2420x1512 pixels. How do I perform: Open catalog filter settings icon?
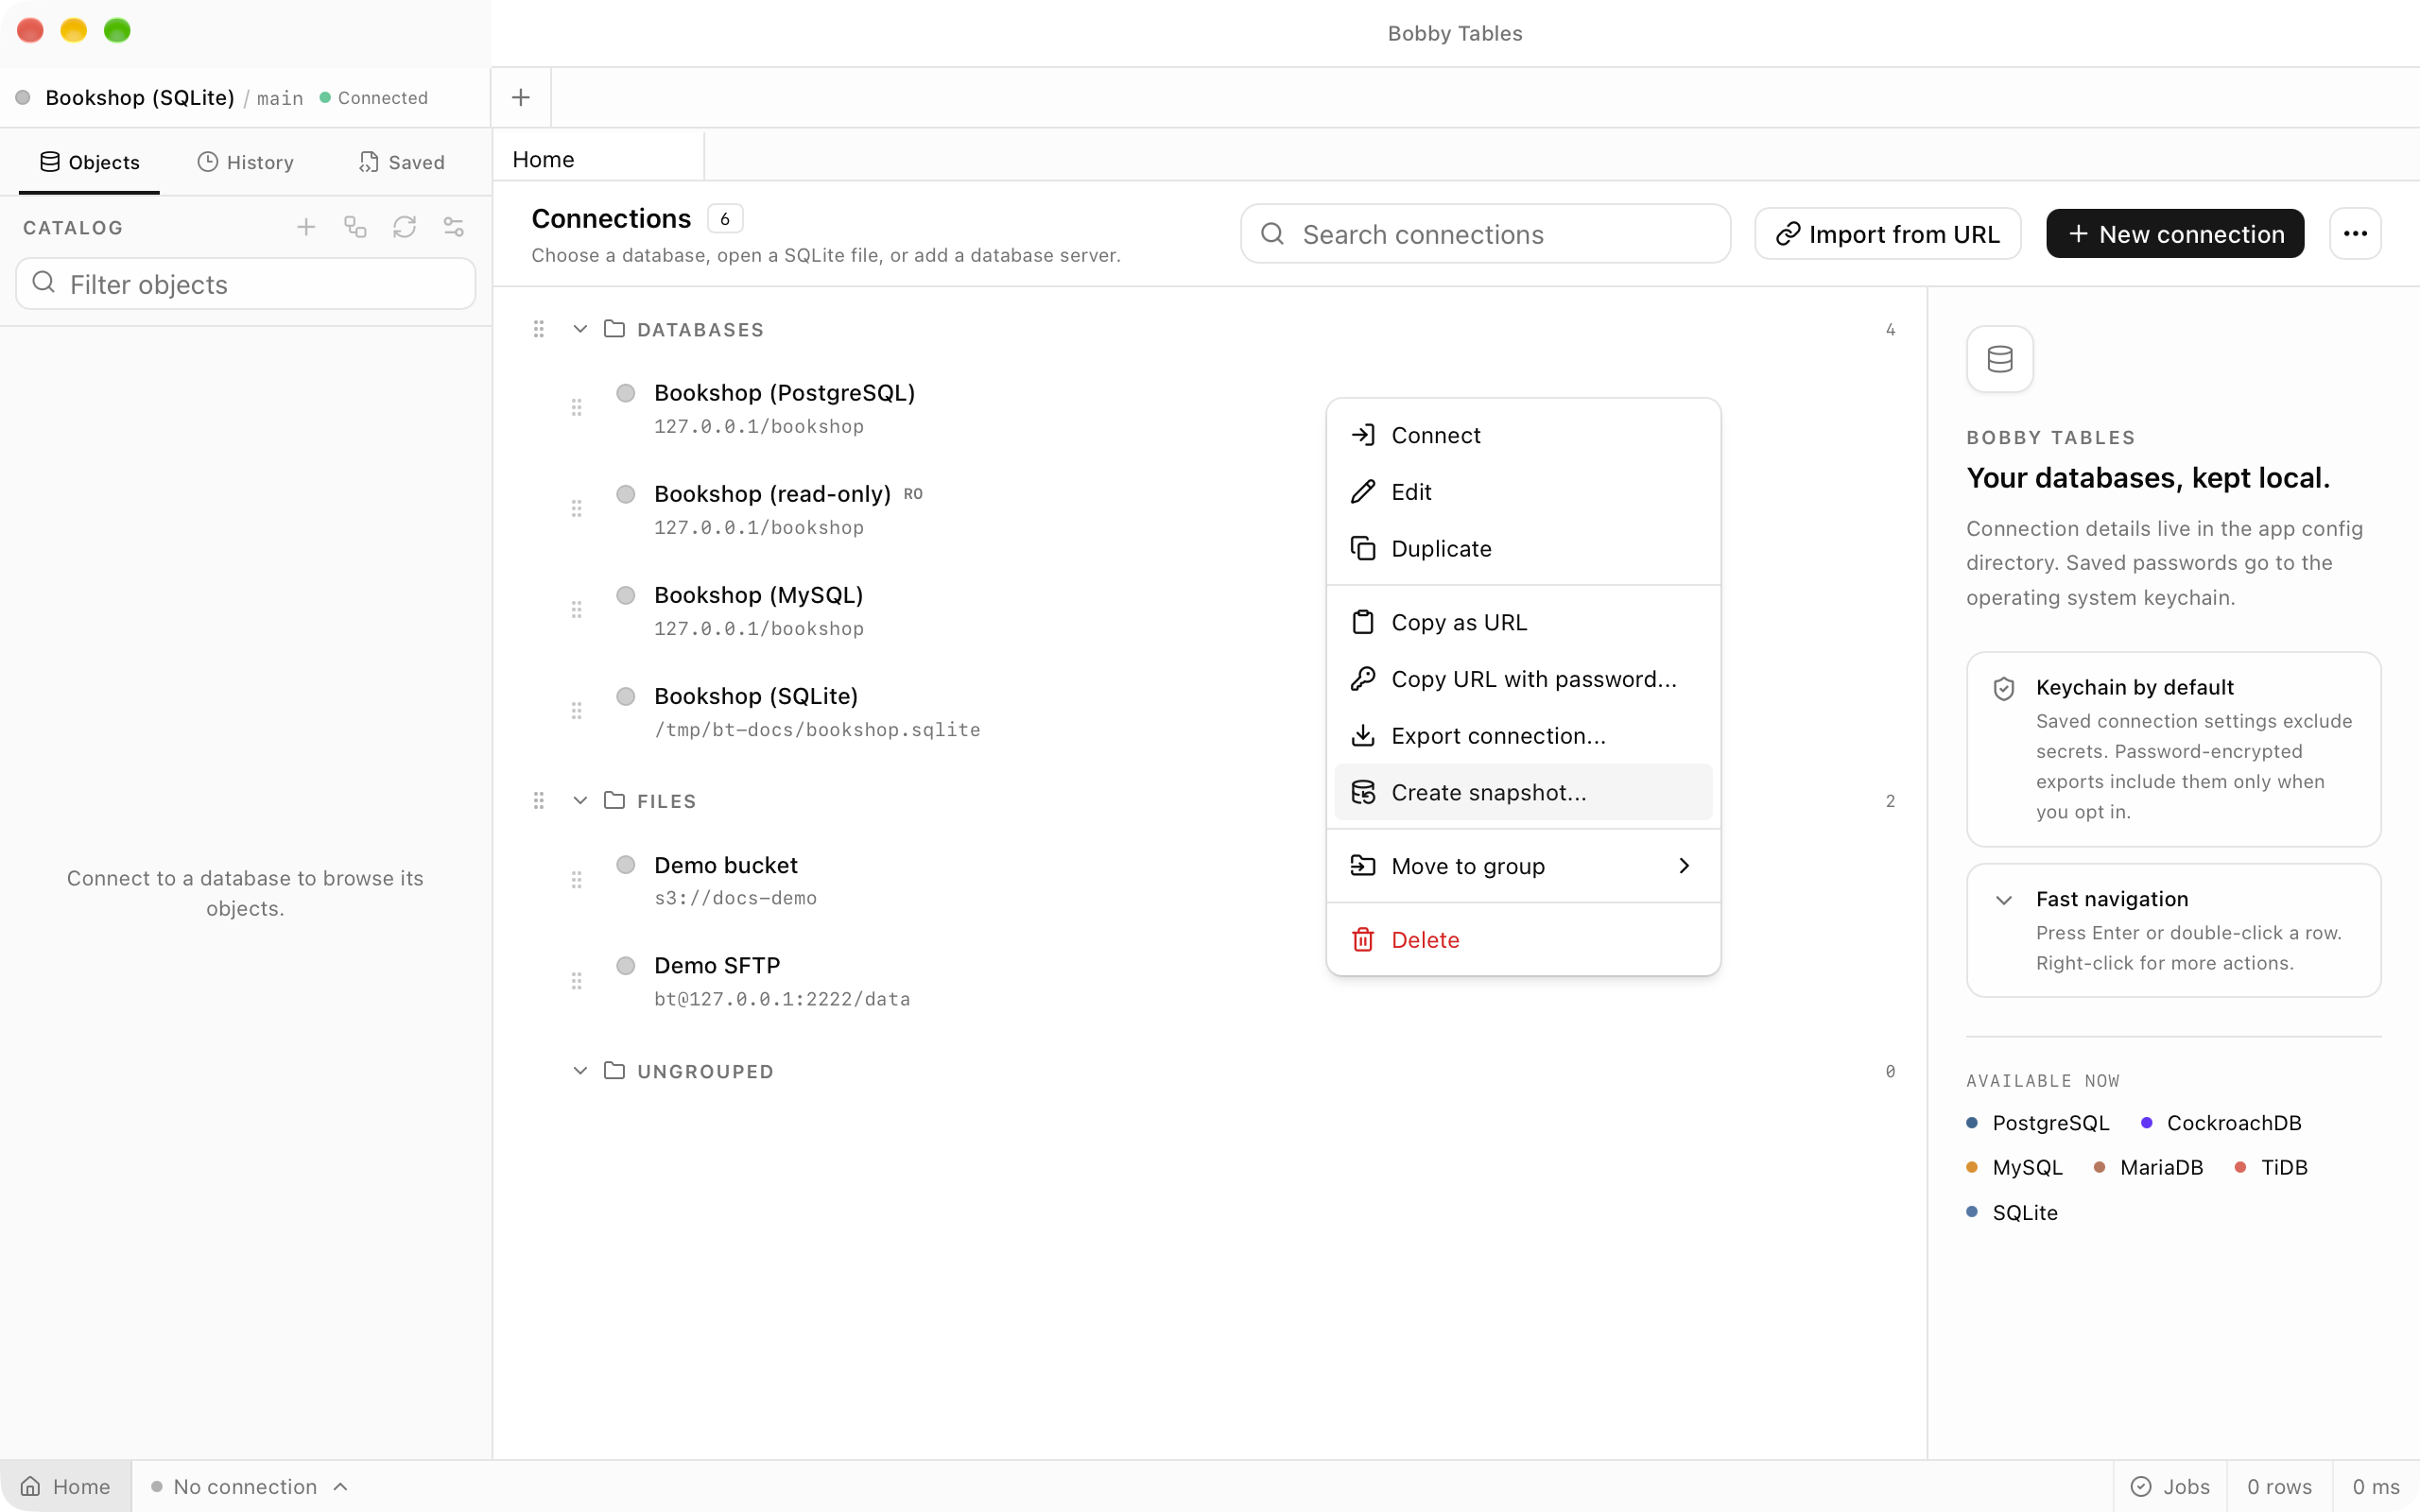[453, 228]
